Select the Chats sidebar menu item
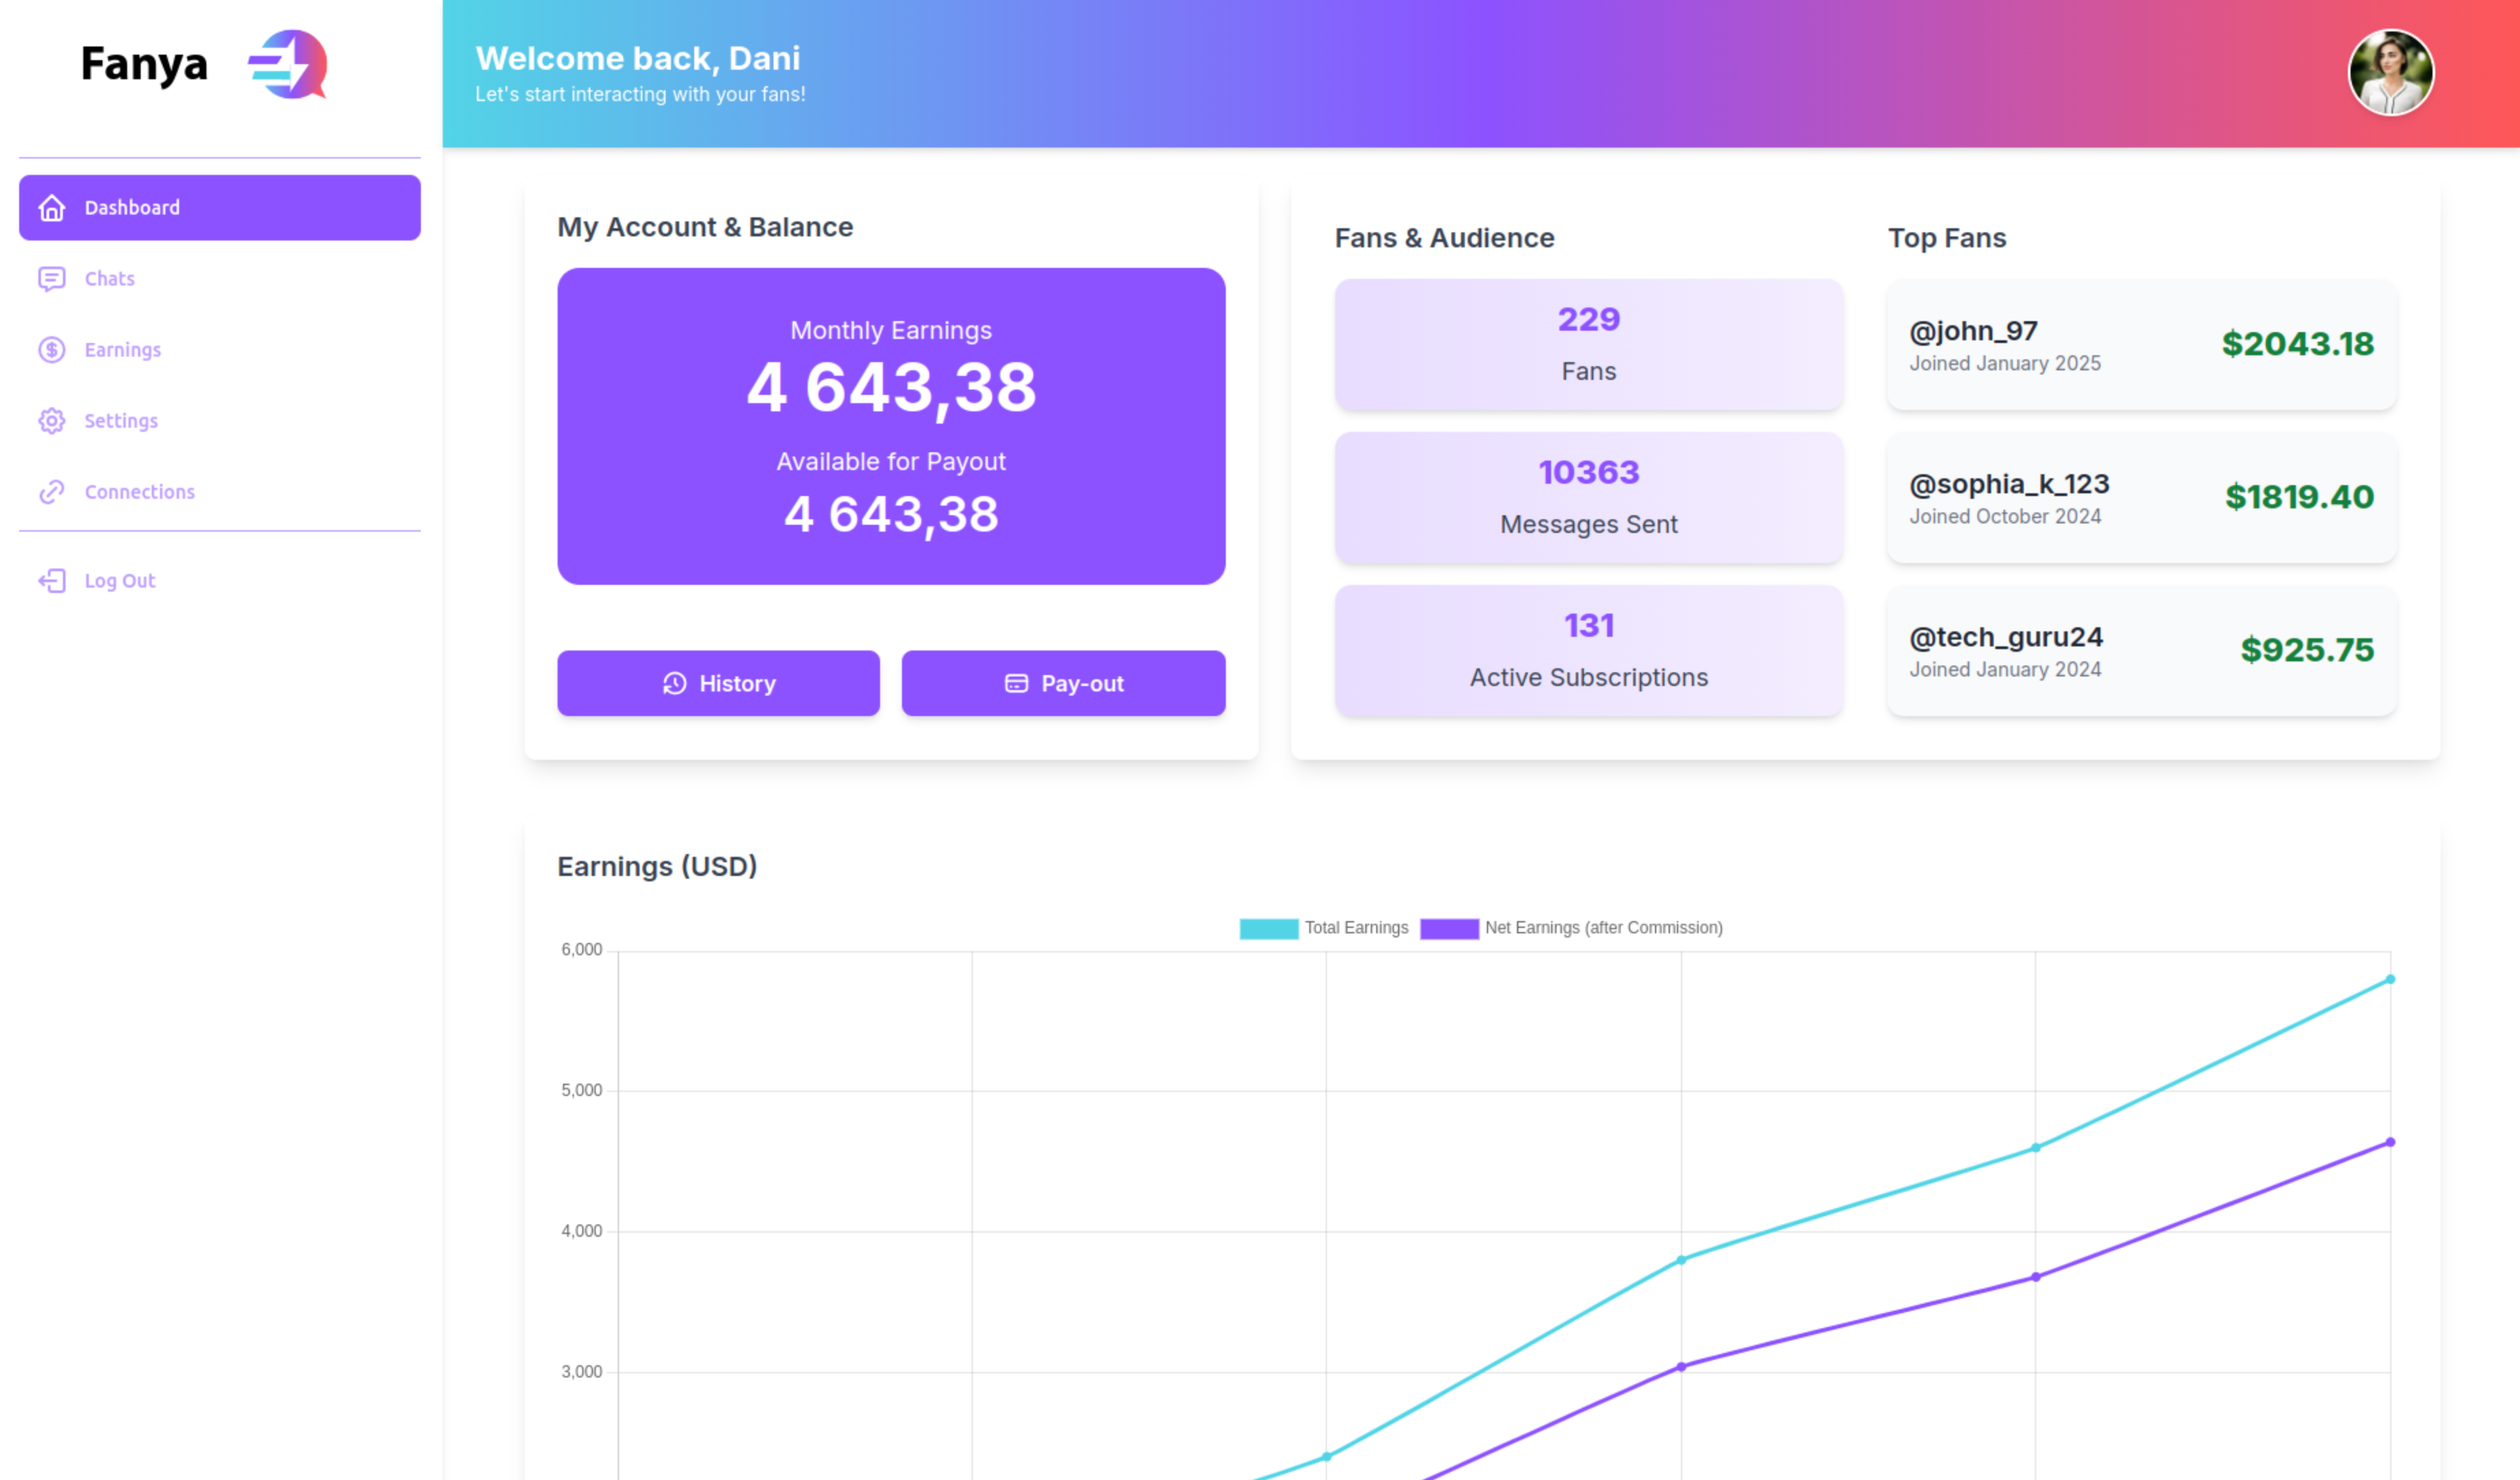The image size is (2520, 1480). [109, 278]
